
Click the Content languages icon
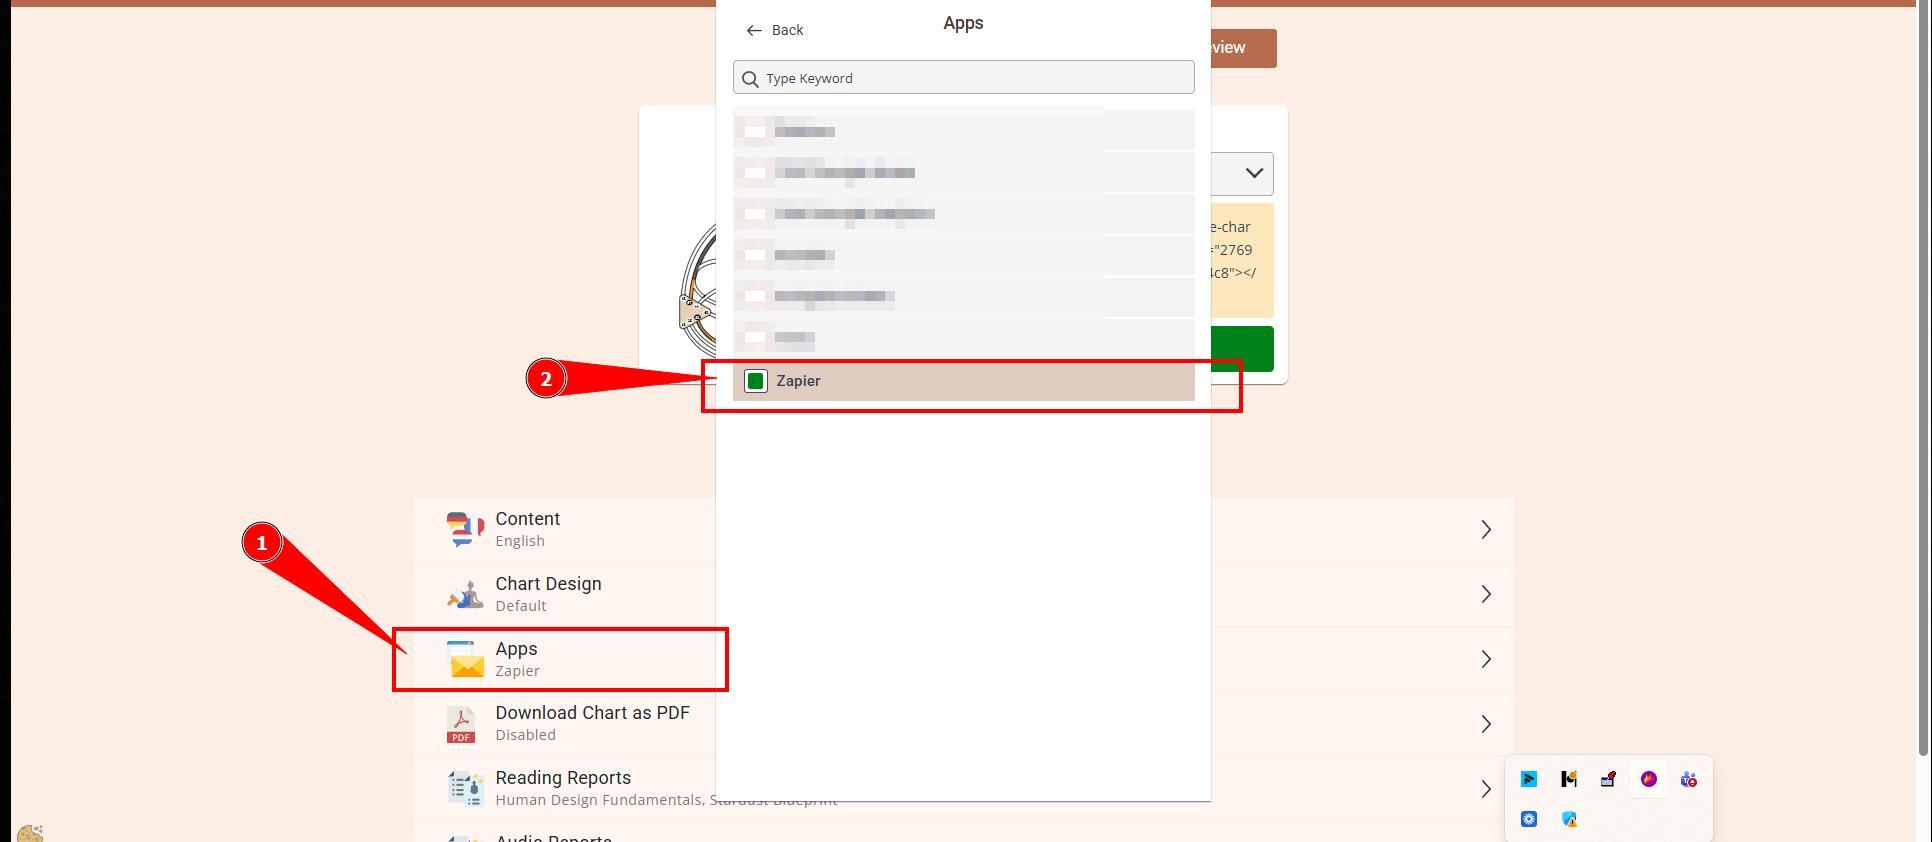(465, 529)
